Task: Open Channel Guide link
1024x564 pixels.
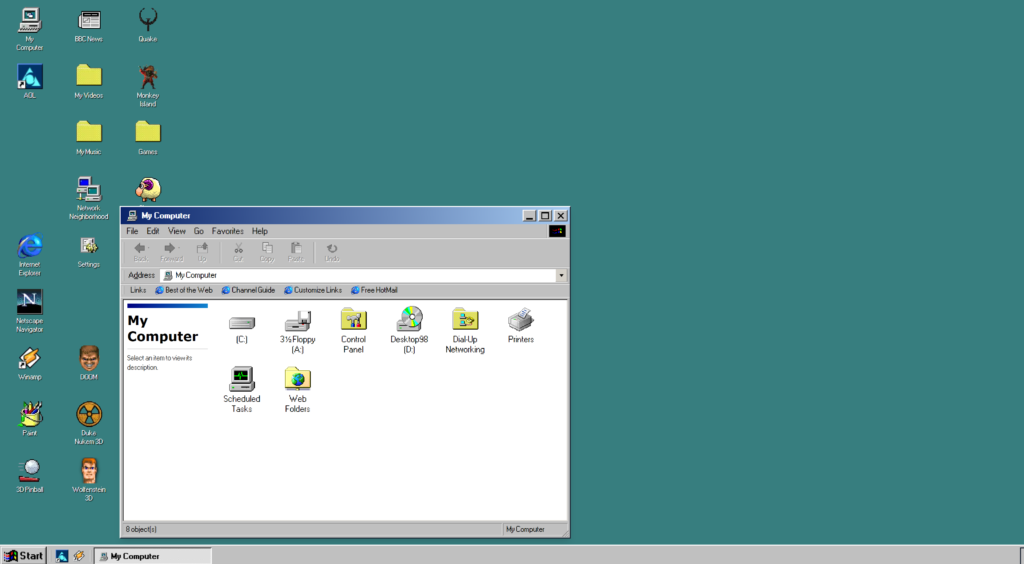Action: tap(248, 290)
